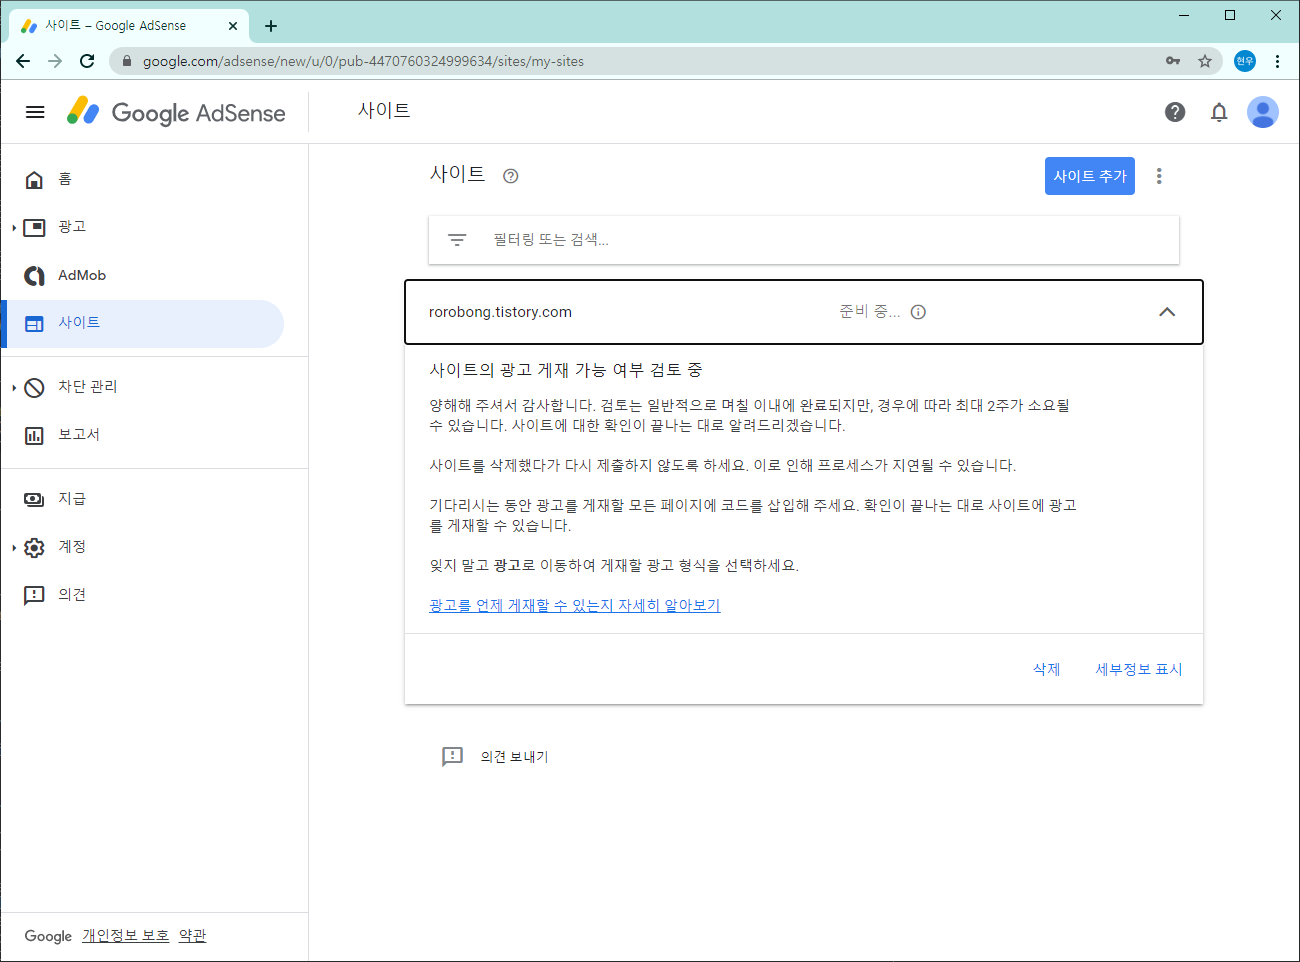Open the hamburger main menu
The width and height of the screenshot is (1300, 962).
(x=35, y=112)
